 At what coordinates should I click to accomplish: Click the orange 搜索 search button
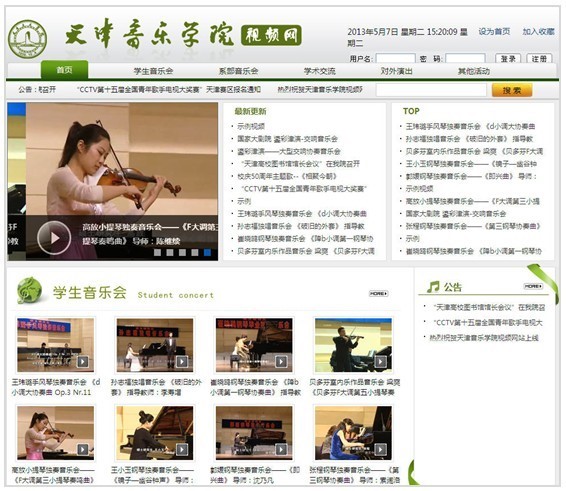pyautogui.click(x=512, y=90)
